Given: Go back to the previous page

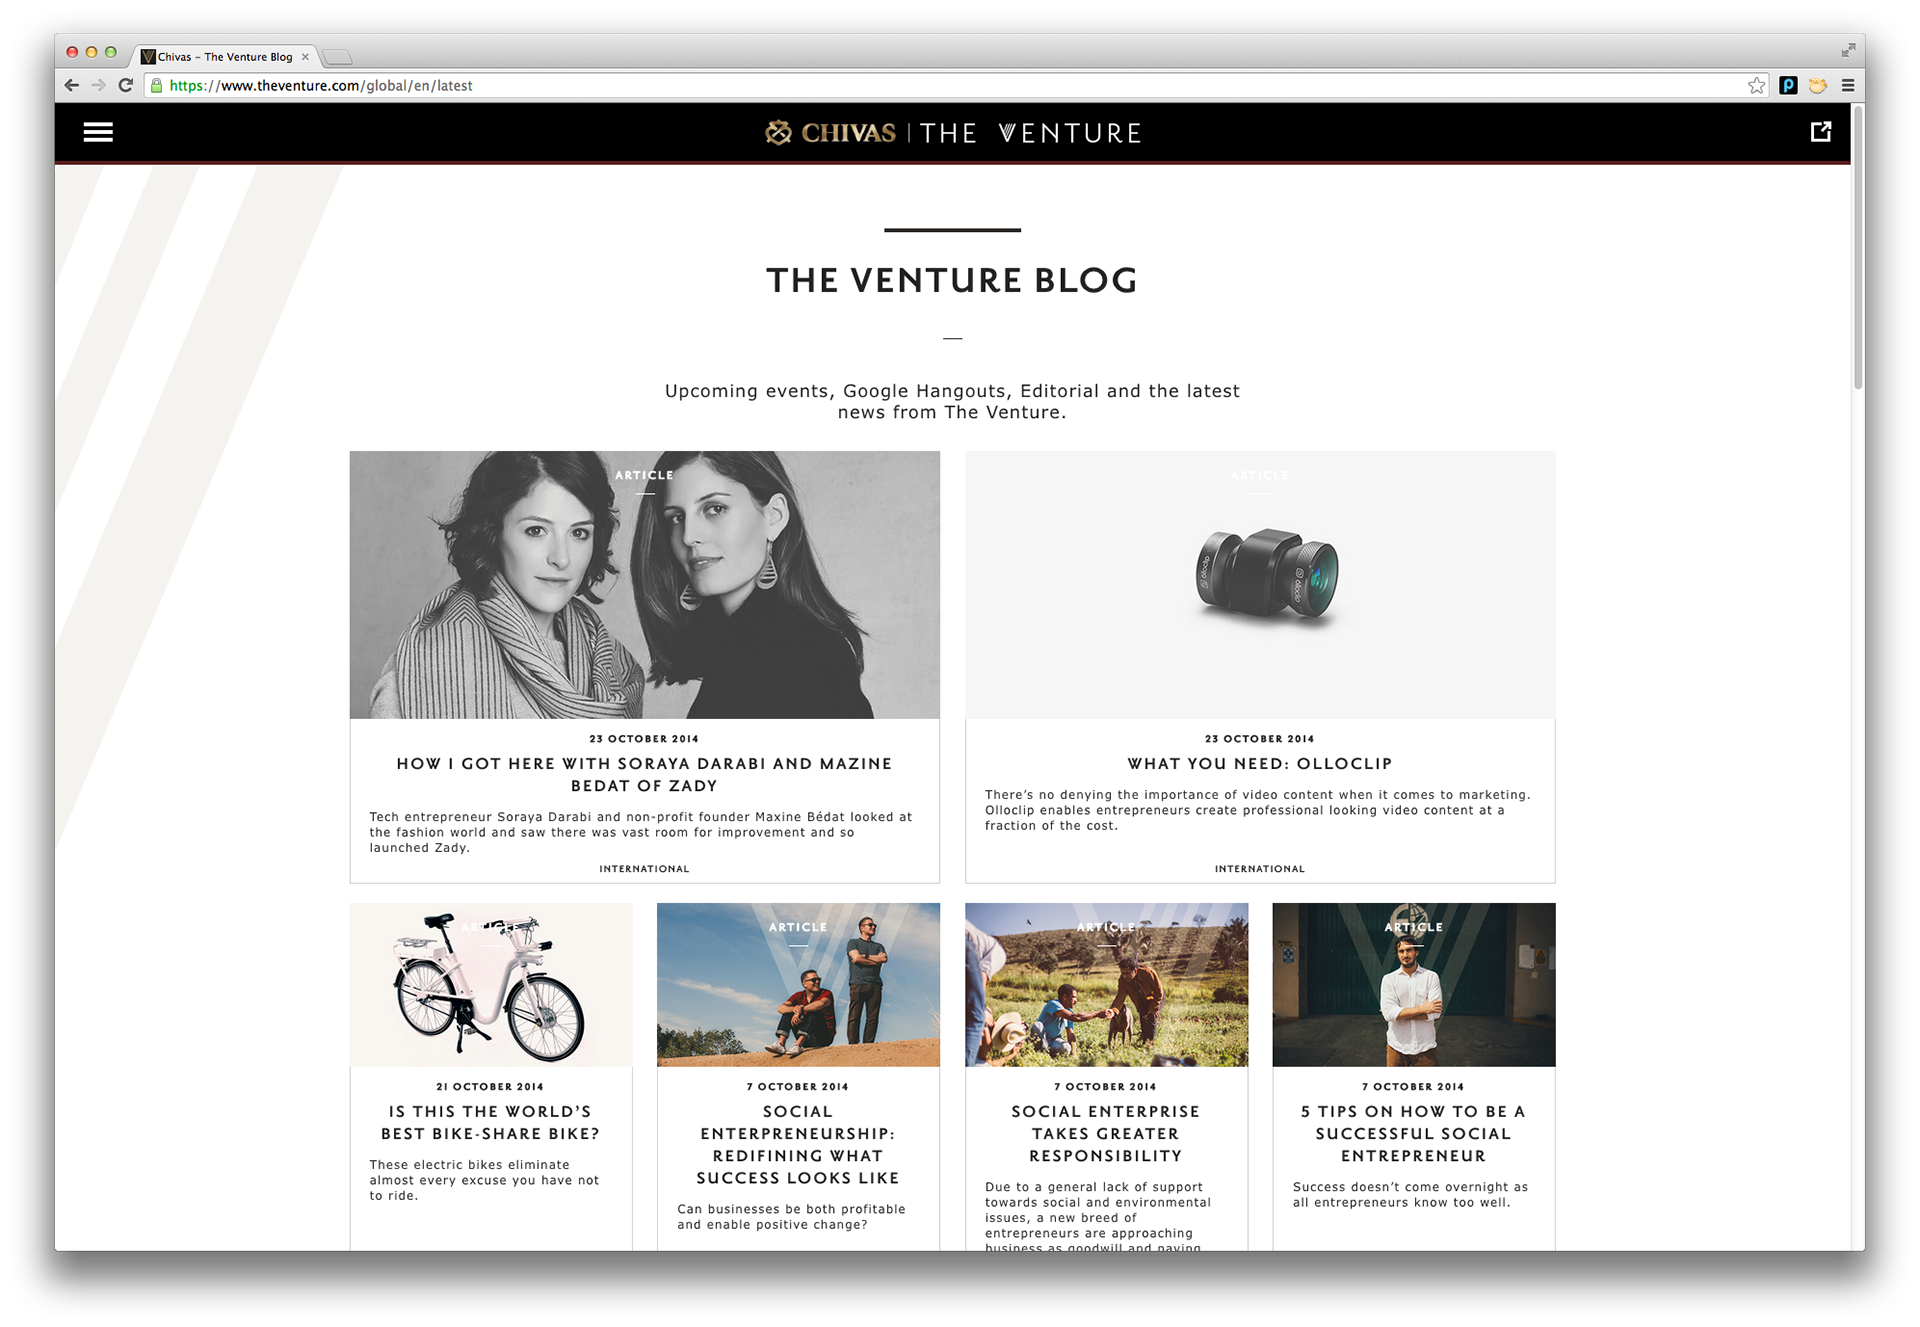Looking at the screenshot, I should pos(71,86).
